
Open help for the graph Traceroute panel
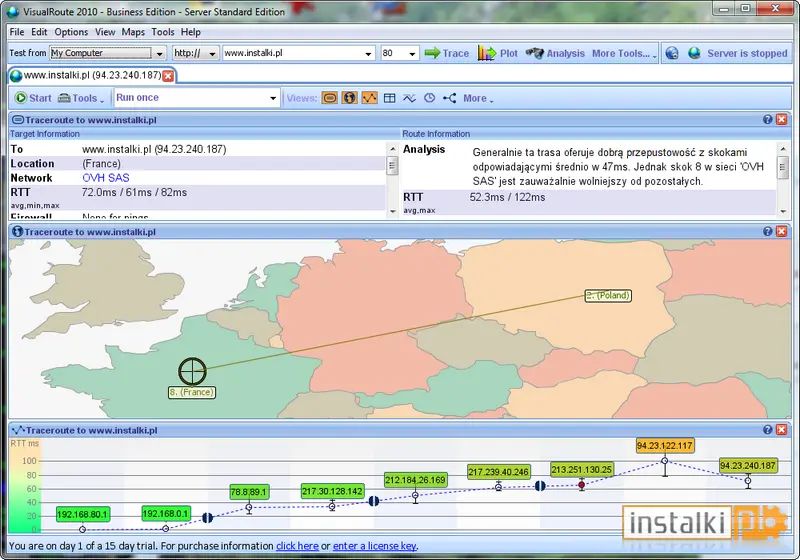[767, 429]
